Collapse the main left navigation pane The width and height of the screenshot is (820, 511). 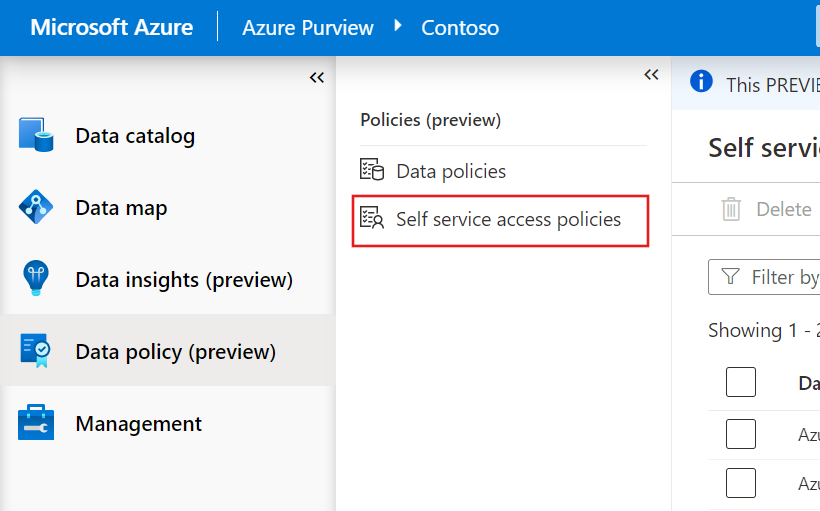tap(317, 77)
